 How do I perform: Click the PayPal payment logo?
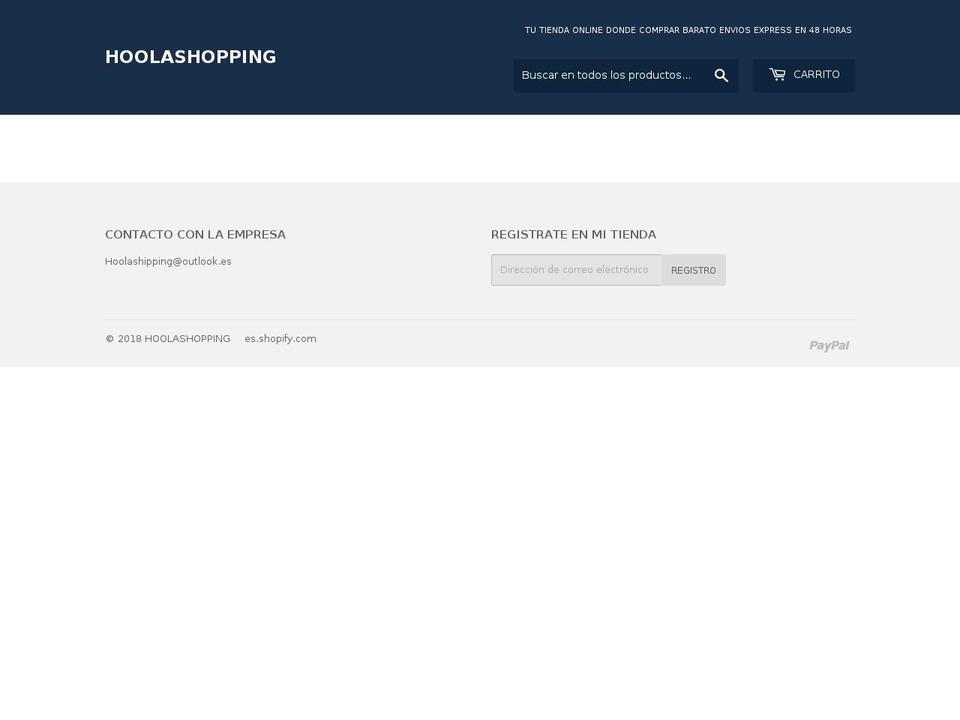[829, 345]
